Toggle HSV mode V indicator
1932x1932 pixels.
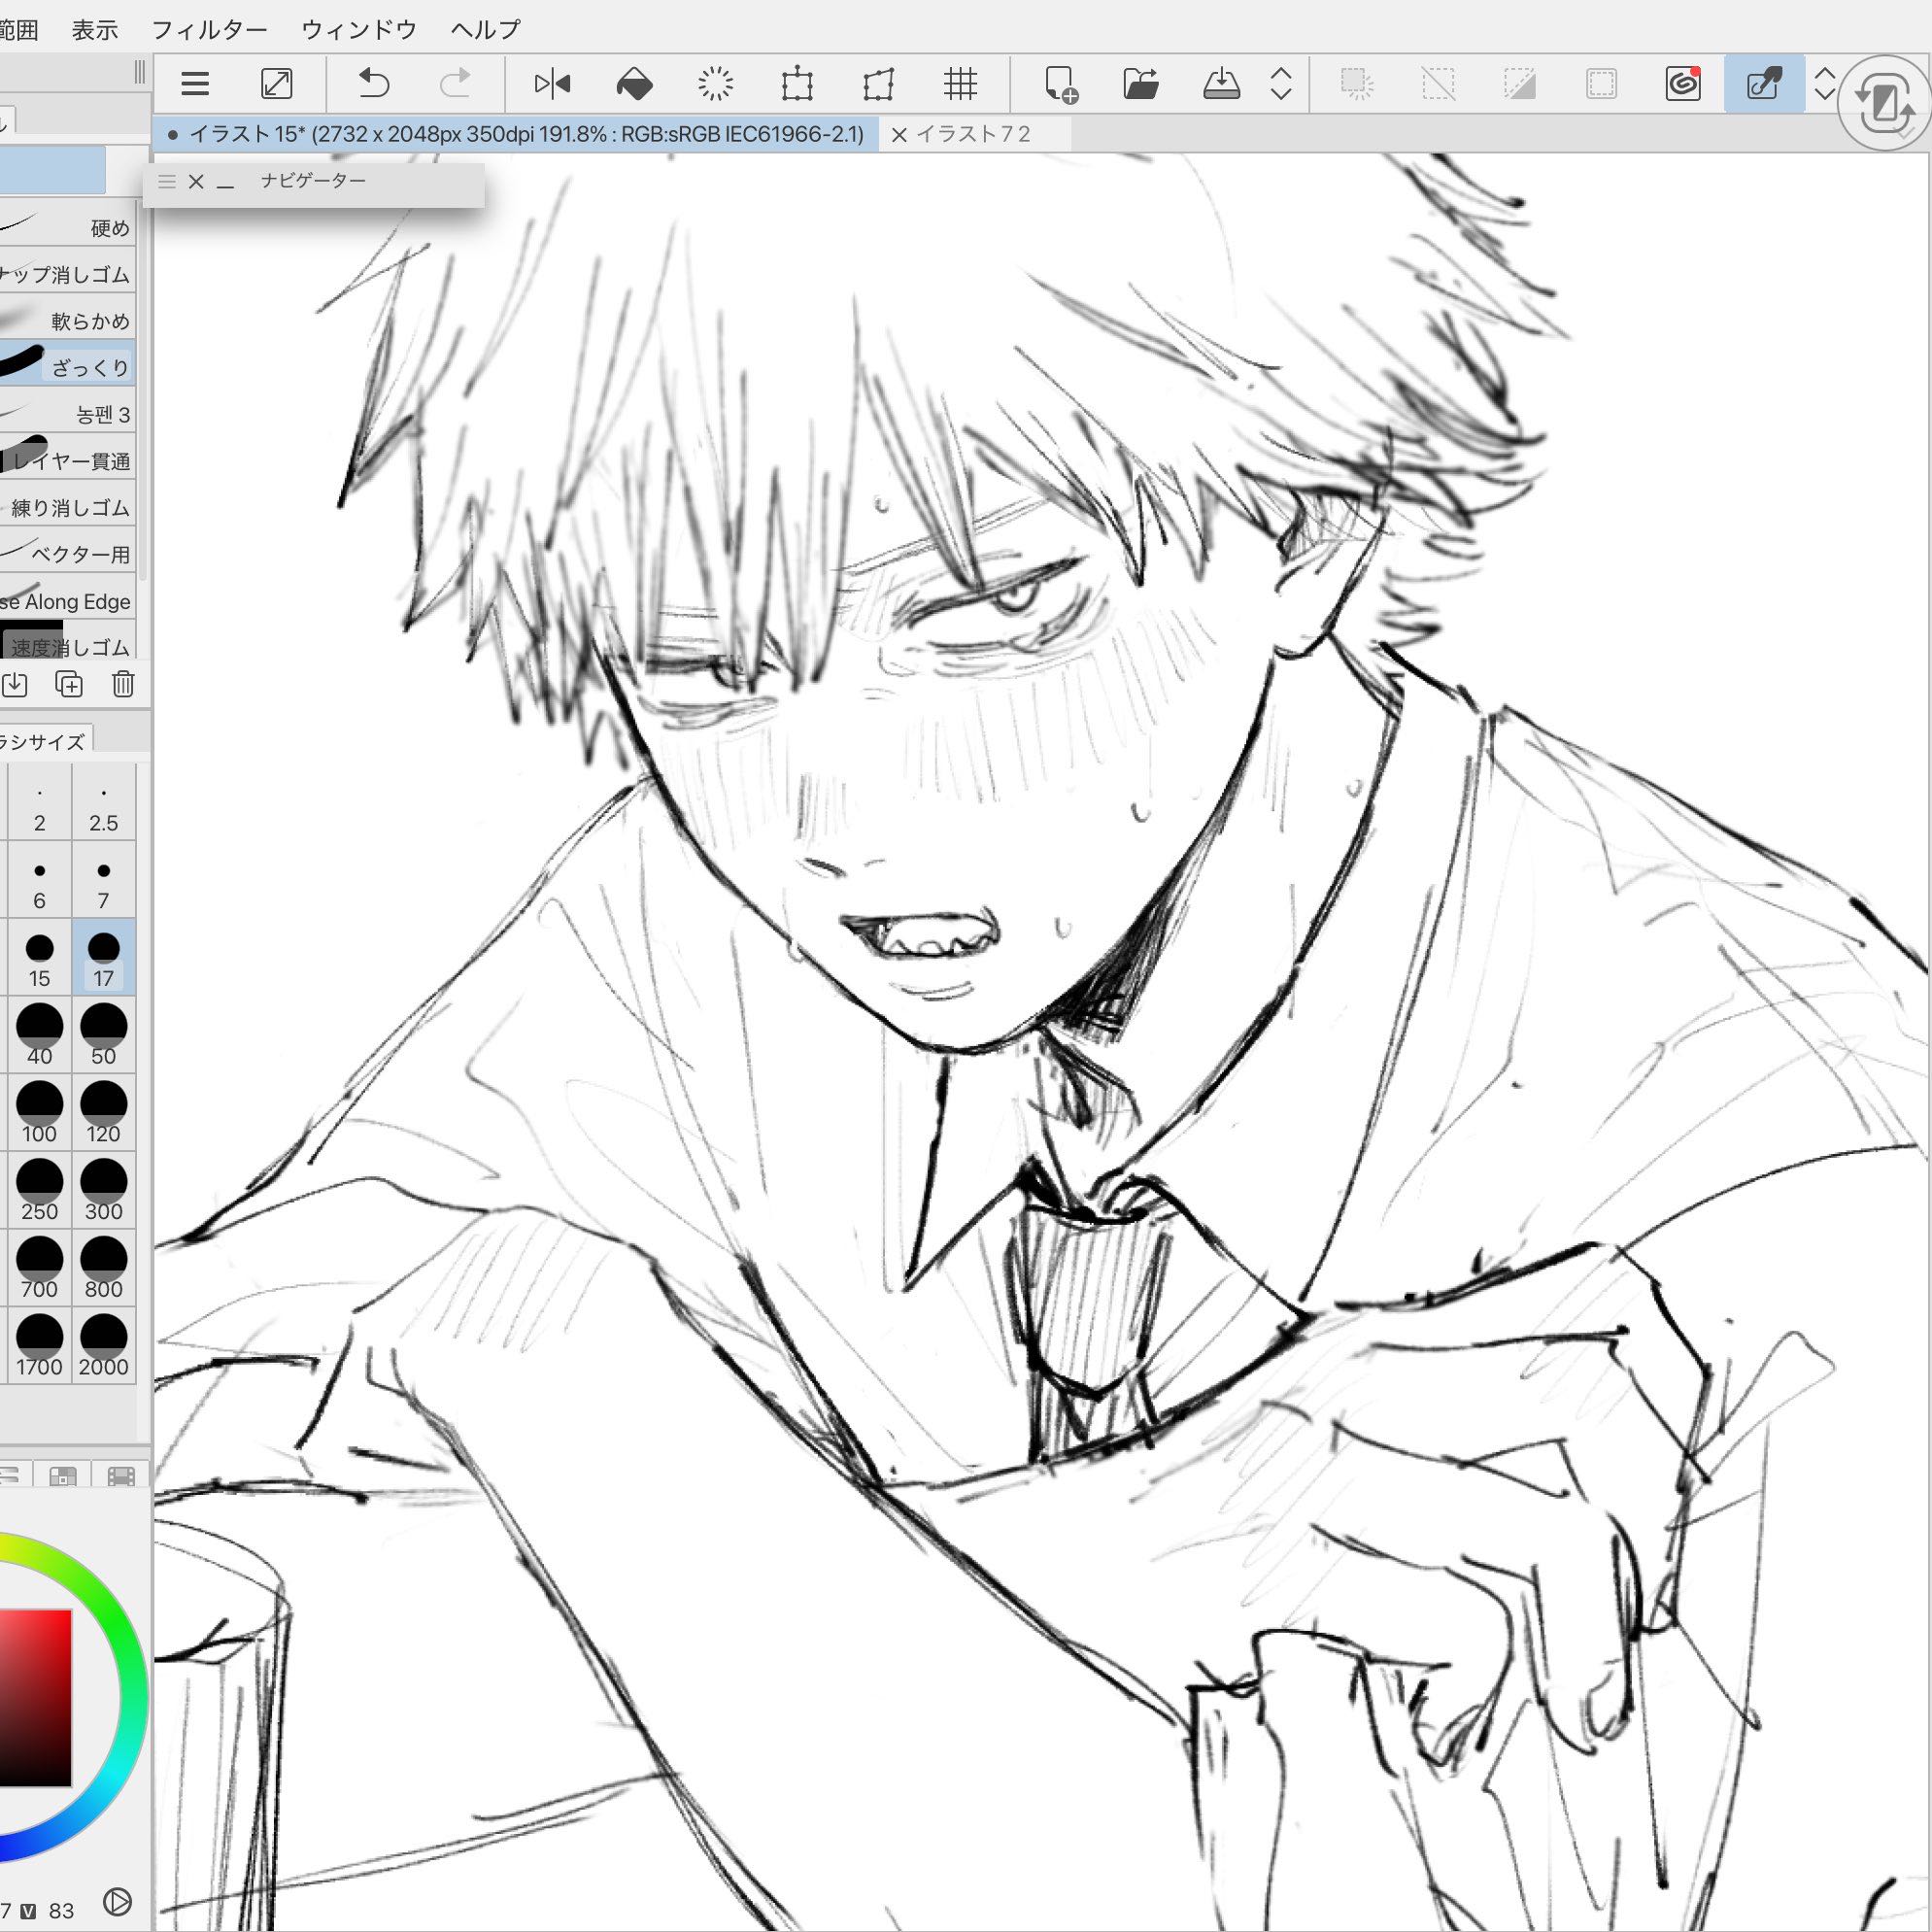coord(29,1909)
